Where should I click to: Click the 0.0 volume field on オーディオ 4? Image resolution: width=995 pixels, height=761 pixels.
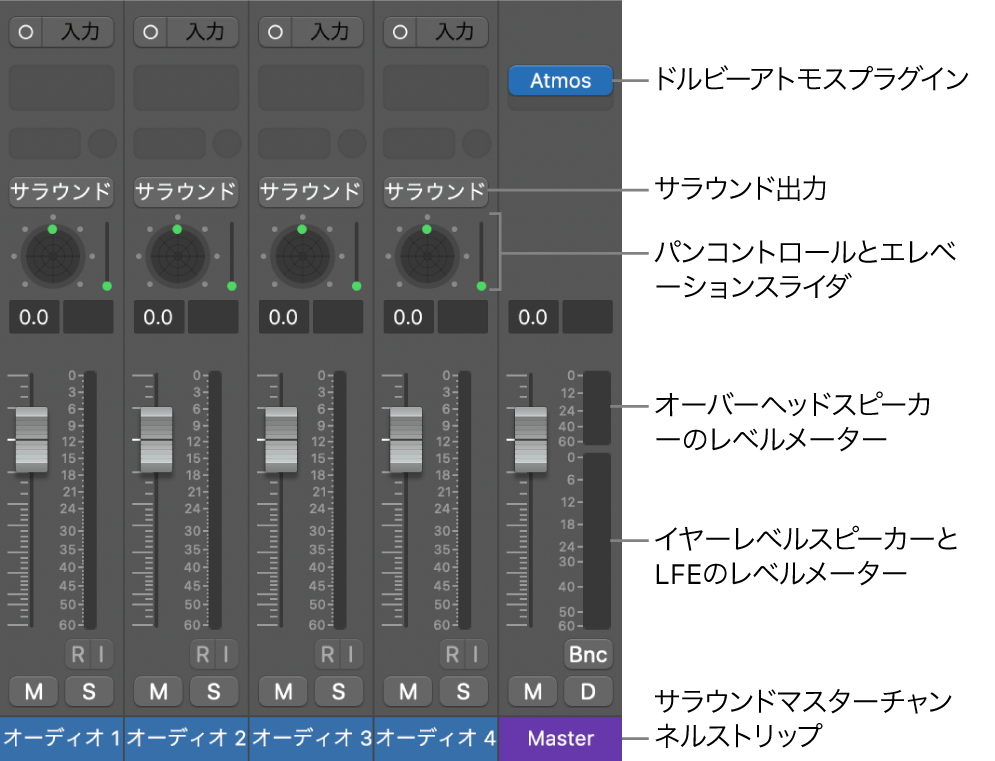pyautogui.click(x=408, y=317)
